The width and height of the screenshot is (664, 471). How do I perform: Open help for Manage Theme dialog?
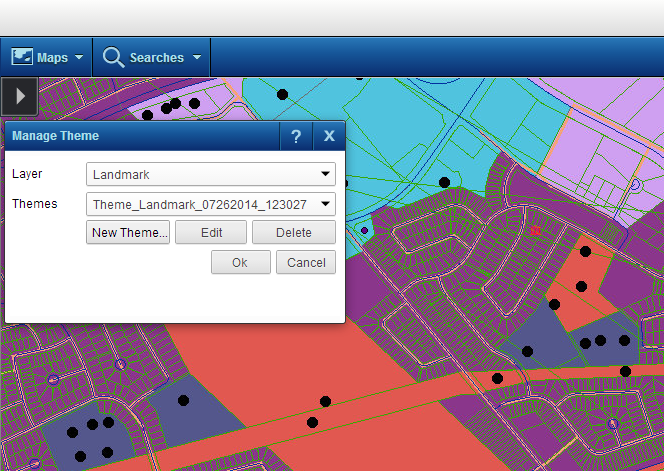point(296,136)
